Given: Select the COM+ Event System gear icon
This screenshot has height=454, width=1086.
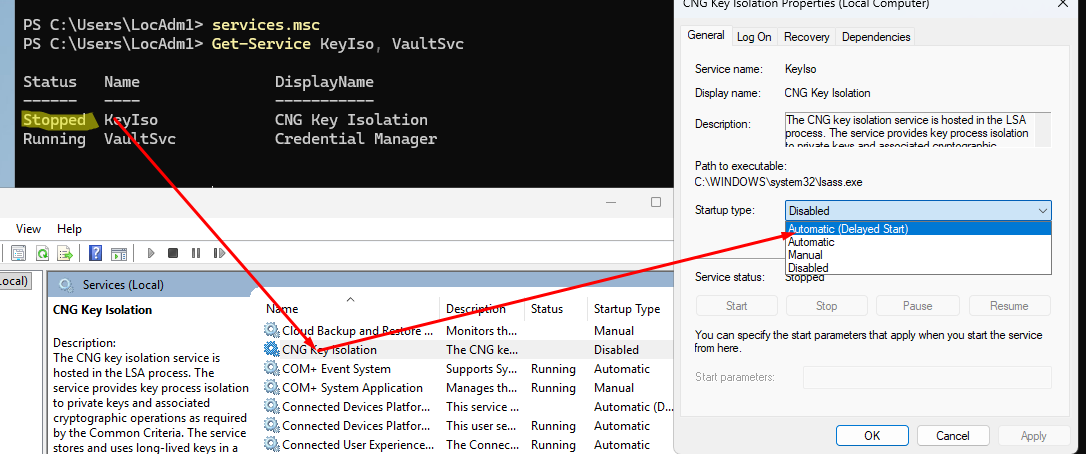Looking at the screenshot, I should [x=271, y=369].
